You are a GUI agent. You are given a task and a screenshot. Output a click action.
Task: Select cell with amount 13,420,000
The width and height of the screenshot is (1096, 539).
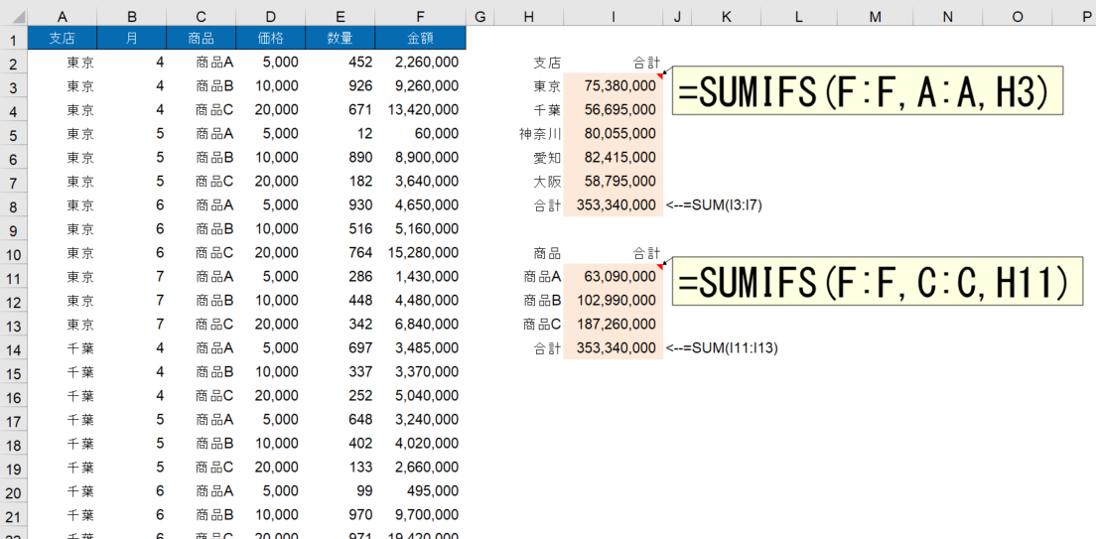click(420, 110)
